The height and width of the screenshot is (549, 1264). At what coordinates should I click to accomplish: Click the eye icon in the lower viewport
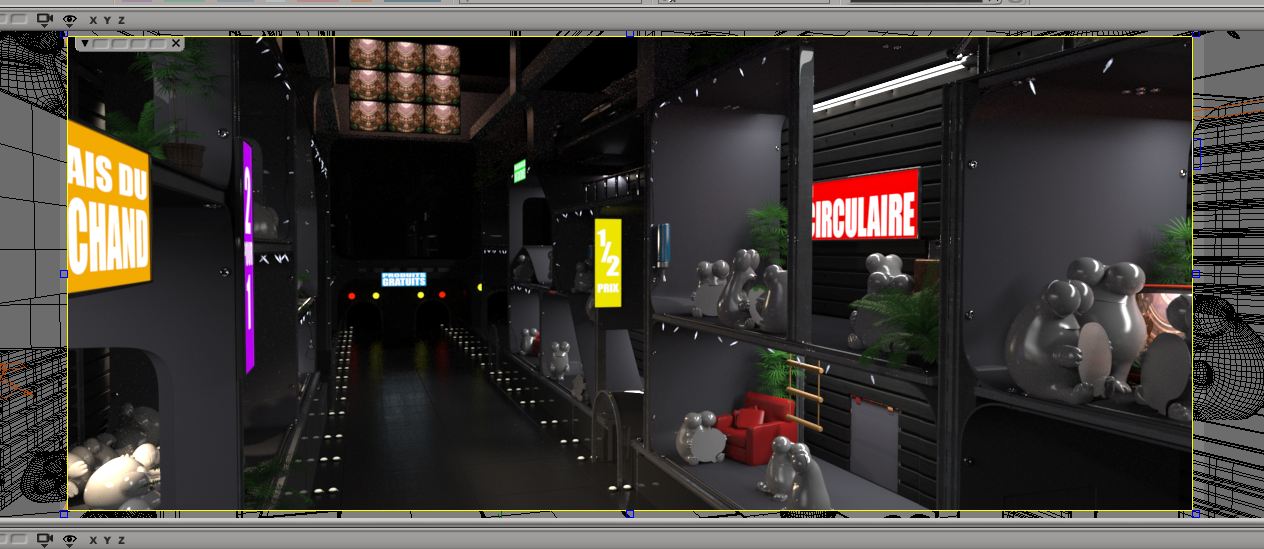point(70,540)
